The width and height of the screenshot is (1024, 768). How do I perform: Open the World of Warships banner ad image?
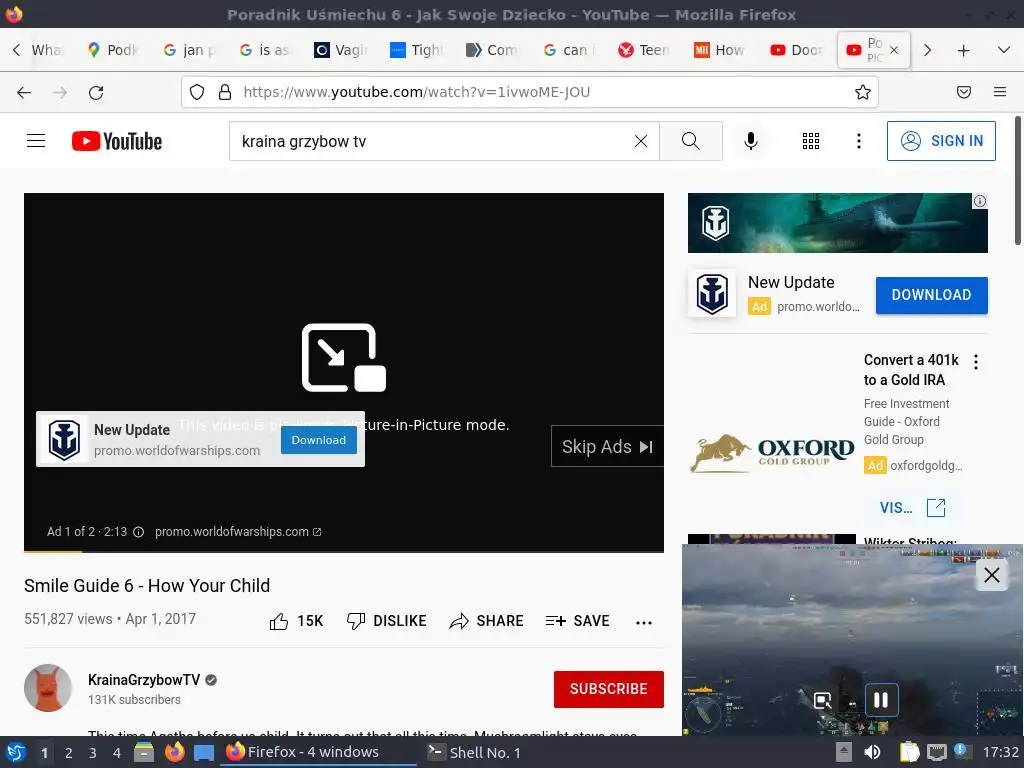(x=837, y=223)
